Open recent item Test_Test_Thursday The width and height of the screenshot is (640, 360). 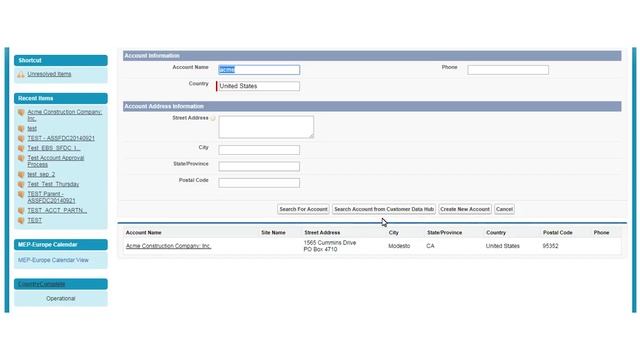click(53, 184)
